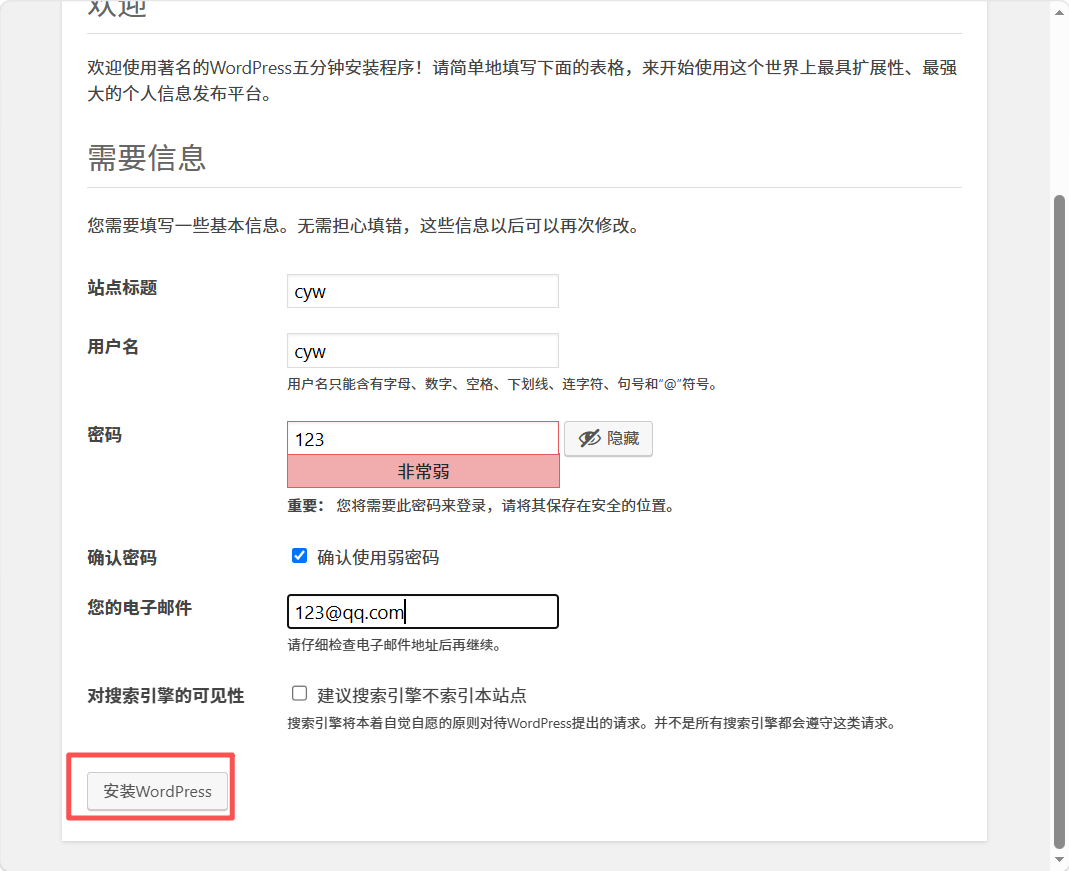Click the 欢迎使用著名的WordPress welcome paragraph
Image resolution: width=1069 pixels, height=871 pixels.
click(522, 80)
